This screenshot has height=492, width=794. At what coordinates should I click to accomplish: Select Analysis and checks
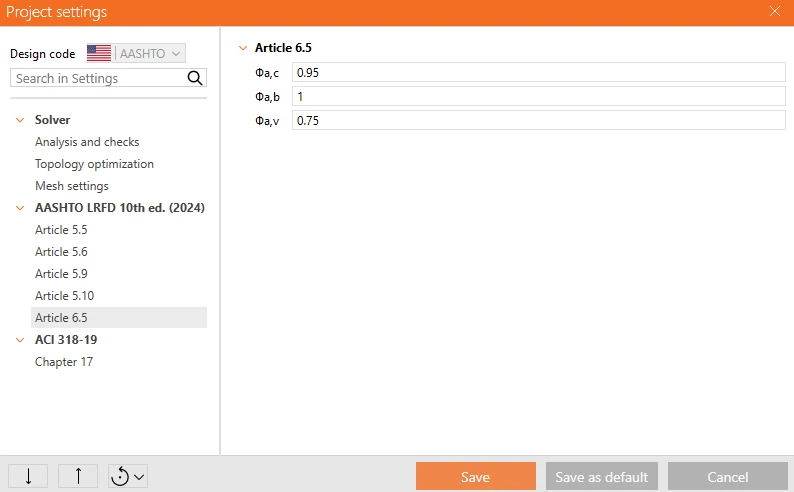[87, 142]
